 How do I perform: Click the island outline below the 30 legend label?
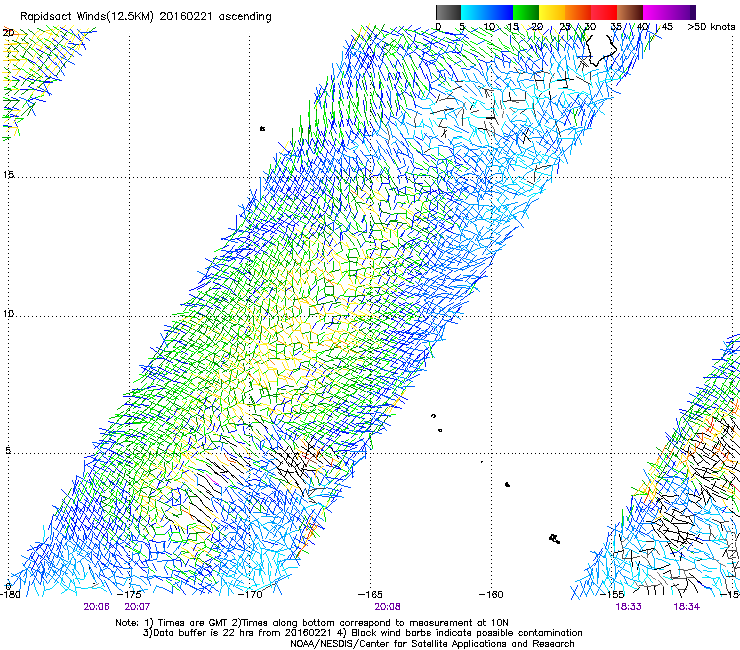[x=600, y=50]
